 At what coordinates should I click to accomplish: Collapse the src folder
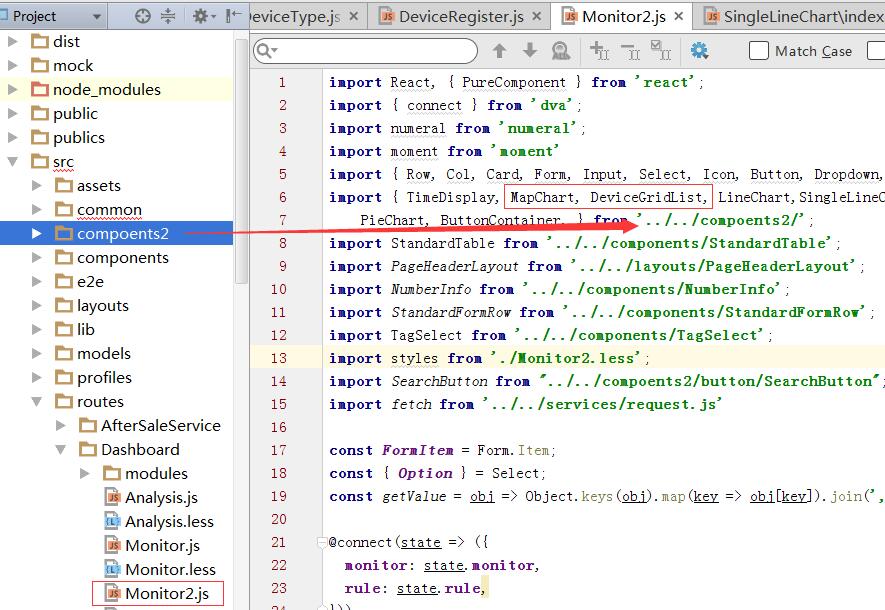coord(12,161)
